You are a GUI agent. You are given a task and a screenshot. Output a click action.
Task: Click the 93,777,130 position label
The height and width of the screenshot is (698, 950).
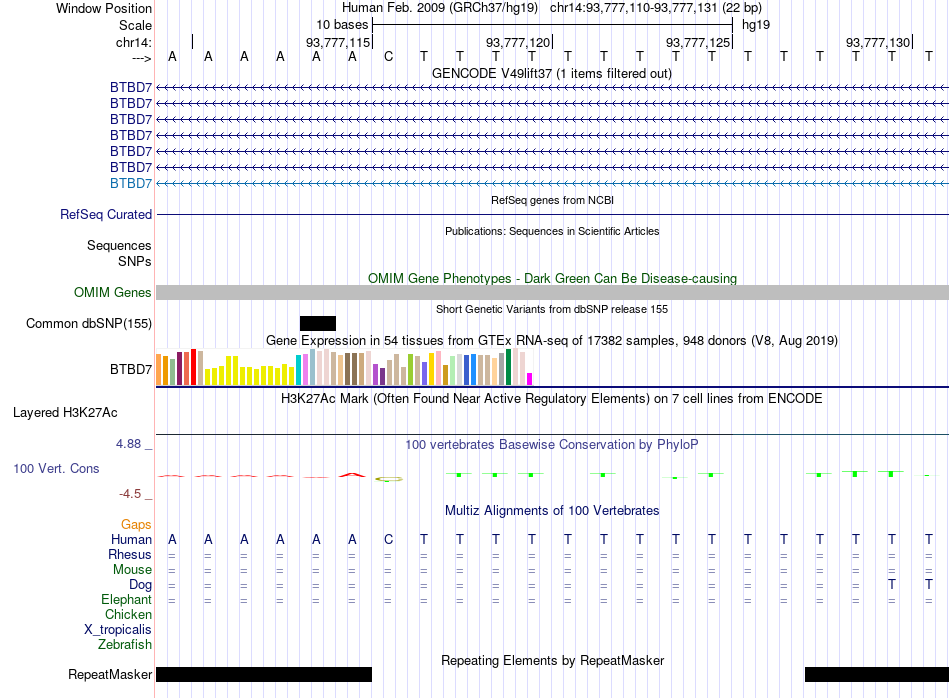tap(878, 42)
